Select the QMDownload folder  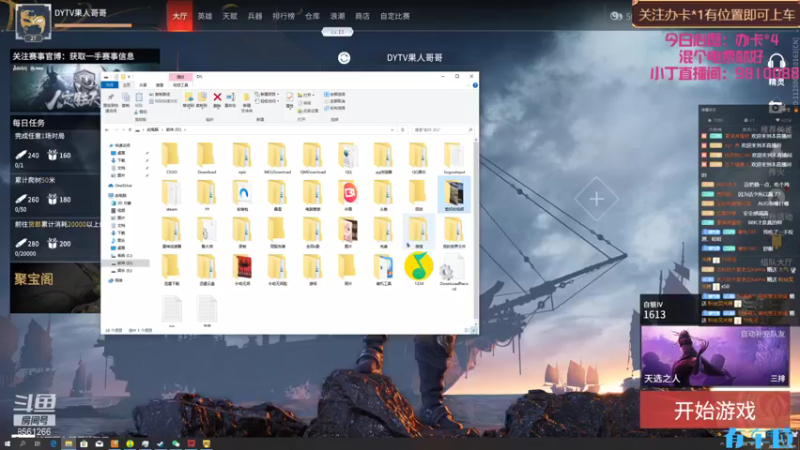click(313, 158)
